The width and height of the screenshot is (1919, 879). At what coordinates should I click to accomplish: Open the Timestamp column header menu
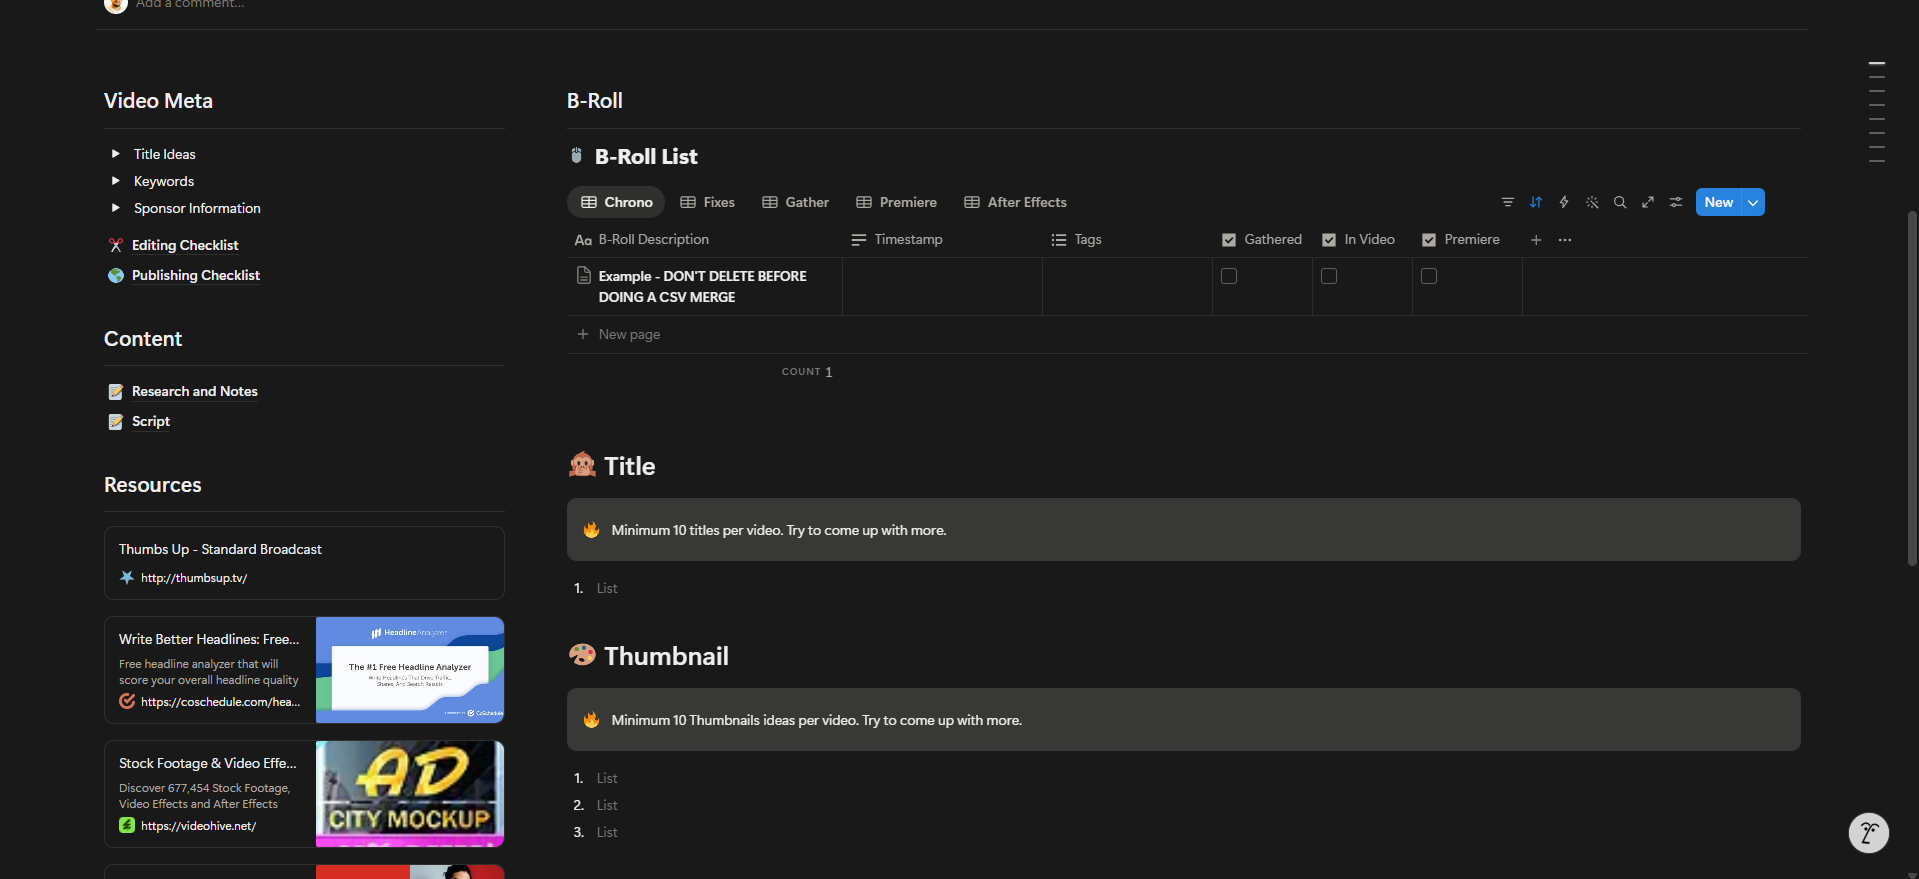click(x=942, y=240)
